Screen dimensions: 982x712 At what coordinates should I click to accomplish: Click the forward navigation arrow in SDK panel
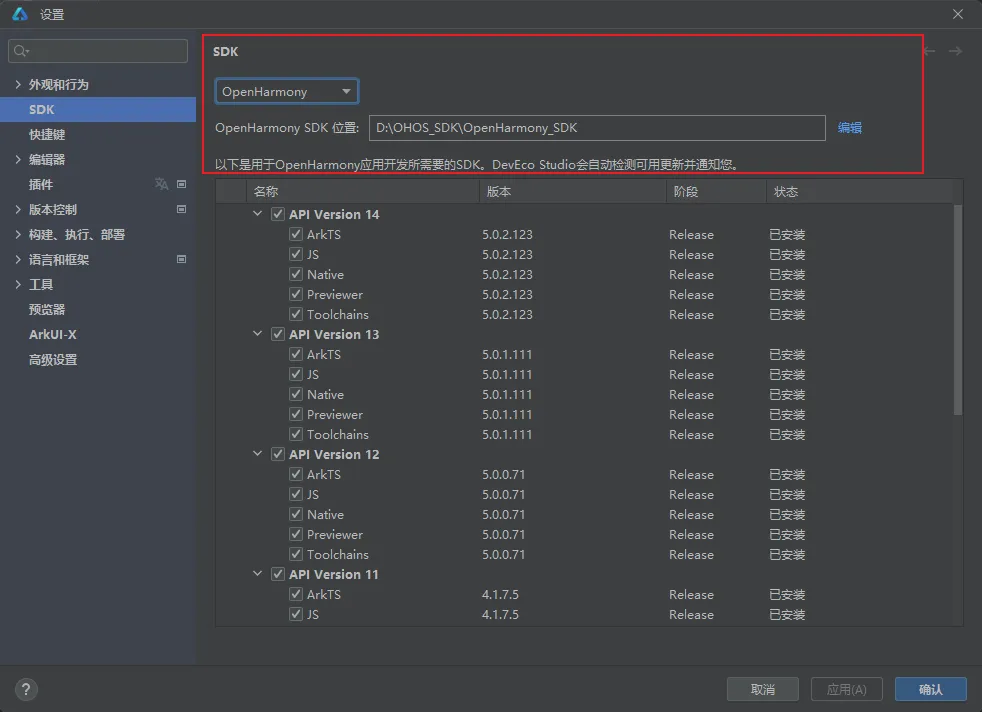(955, 51)
